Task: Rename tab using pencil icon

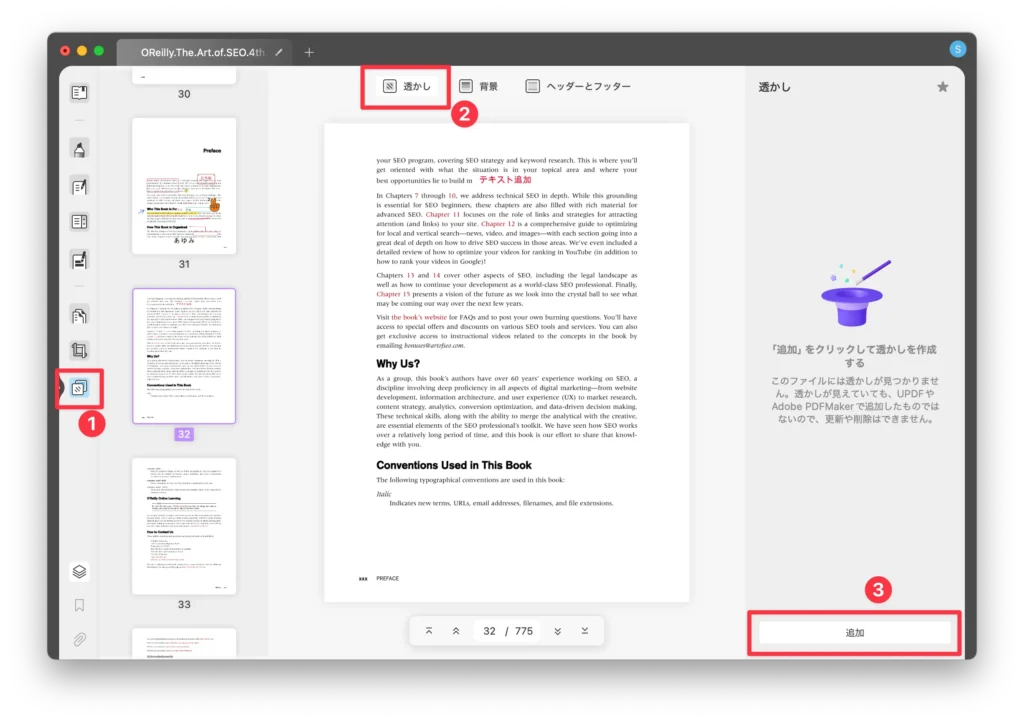Action: pyautogui.click(x=279, y=52)
